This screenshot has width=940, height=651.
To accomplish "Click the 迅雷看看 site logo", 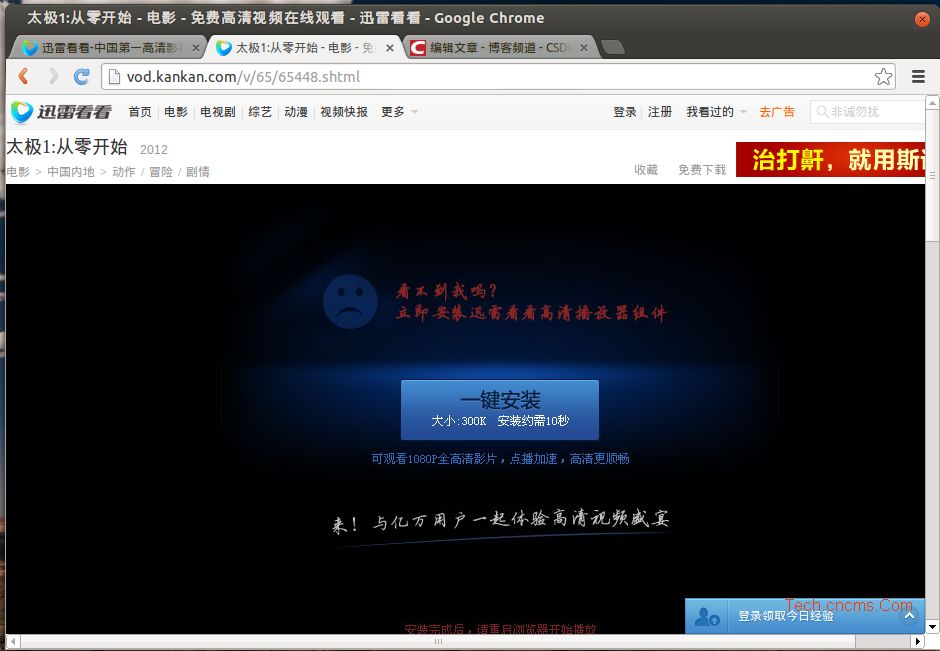I will click(61, 112).
